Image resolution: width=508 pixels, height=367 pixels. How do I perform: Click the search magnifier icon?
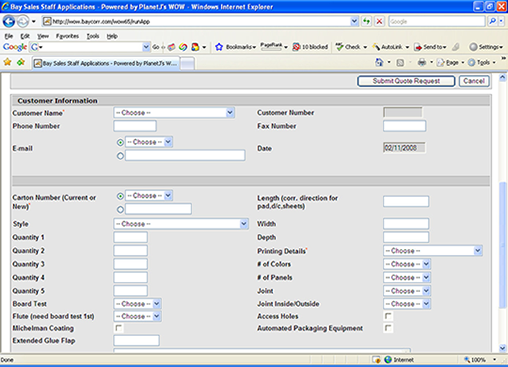[x=492, y=22]
